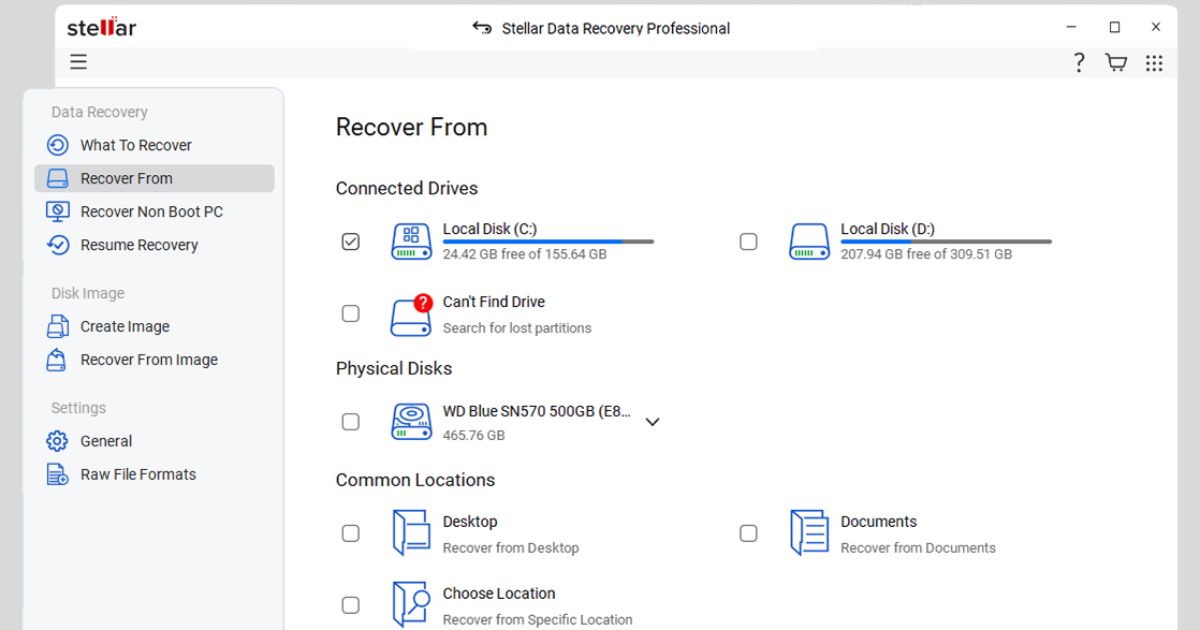This screenshot has height=630, width=1200.
Task: Click the Desktop label
Action: point(470,522)
